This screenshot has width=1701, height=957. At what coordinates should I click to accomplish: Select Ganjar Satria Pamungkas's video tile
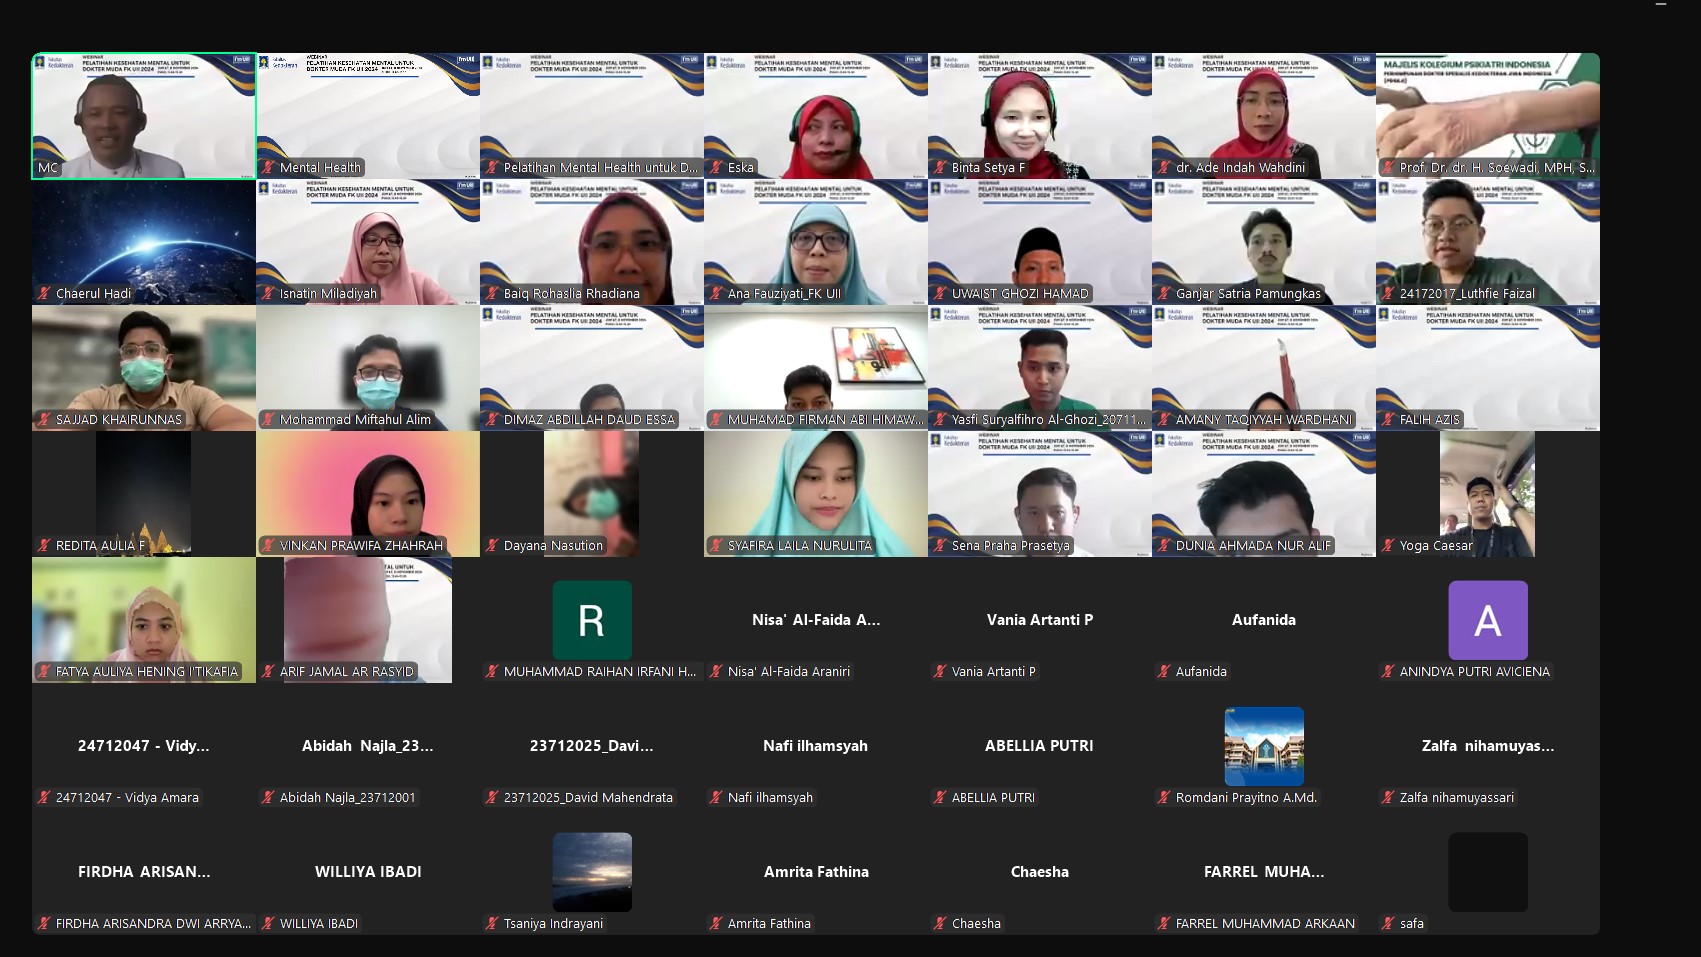point(1263,241)
